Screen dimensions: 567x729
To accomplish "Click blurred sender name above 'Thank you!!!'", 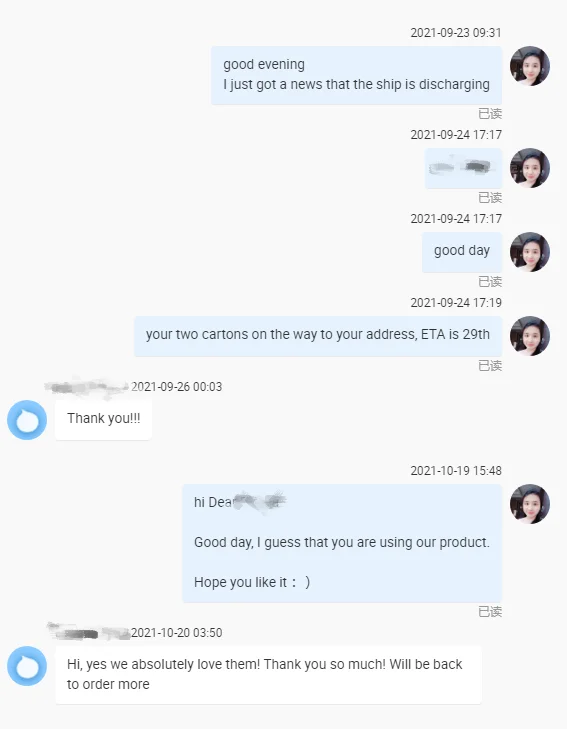I will coord(87,387).
